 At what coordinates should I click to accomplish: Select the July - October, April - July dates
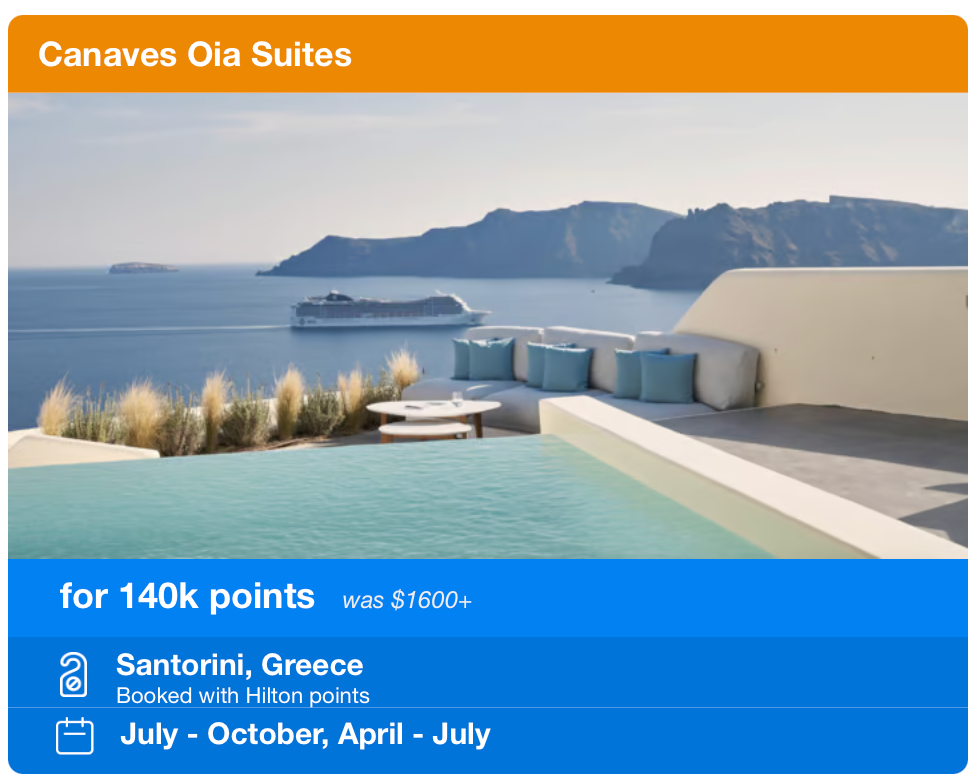(305, 735)
